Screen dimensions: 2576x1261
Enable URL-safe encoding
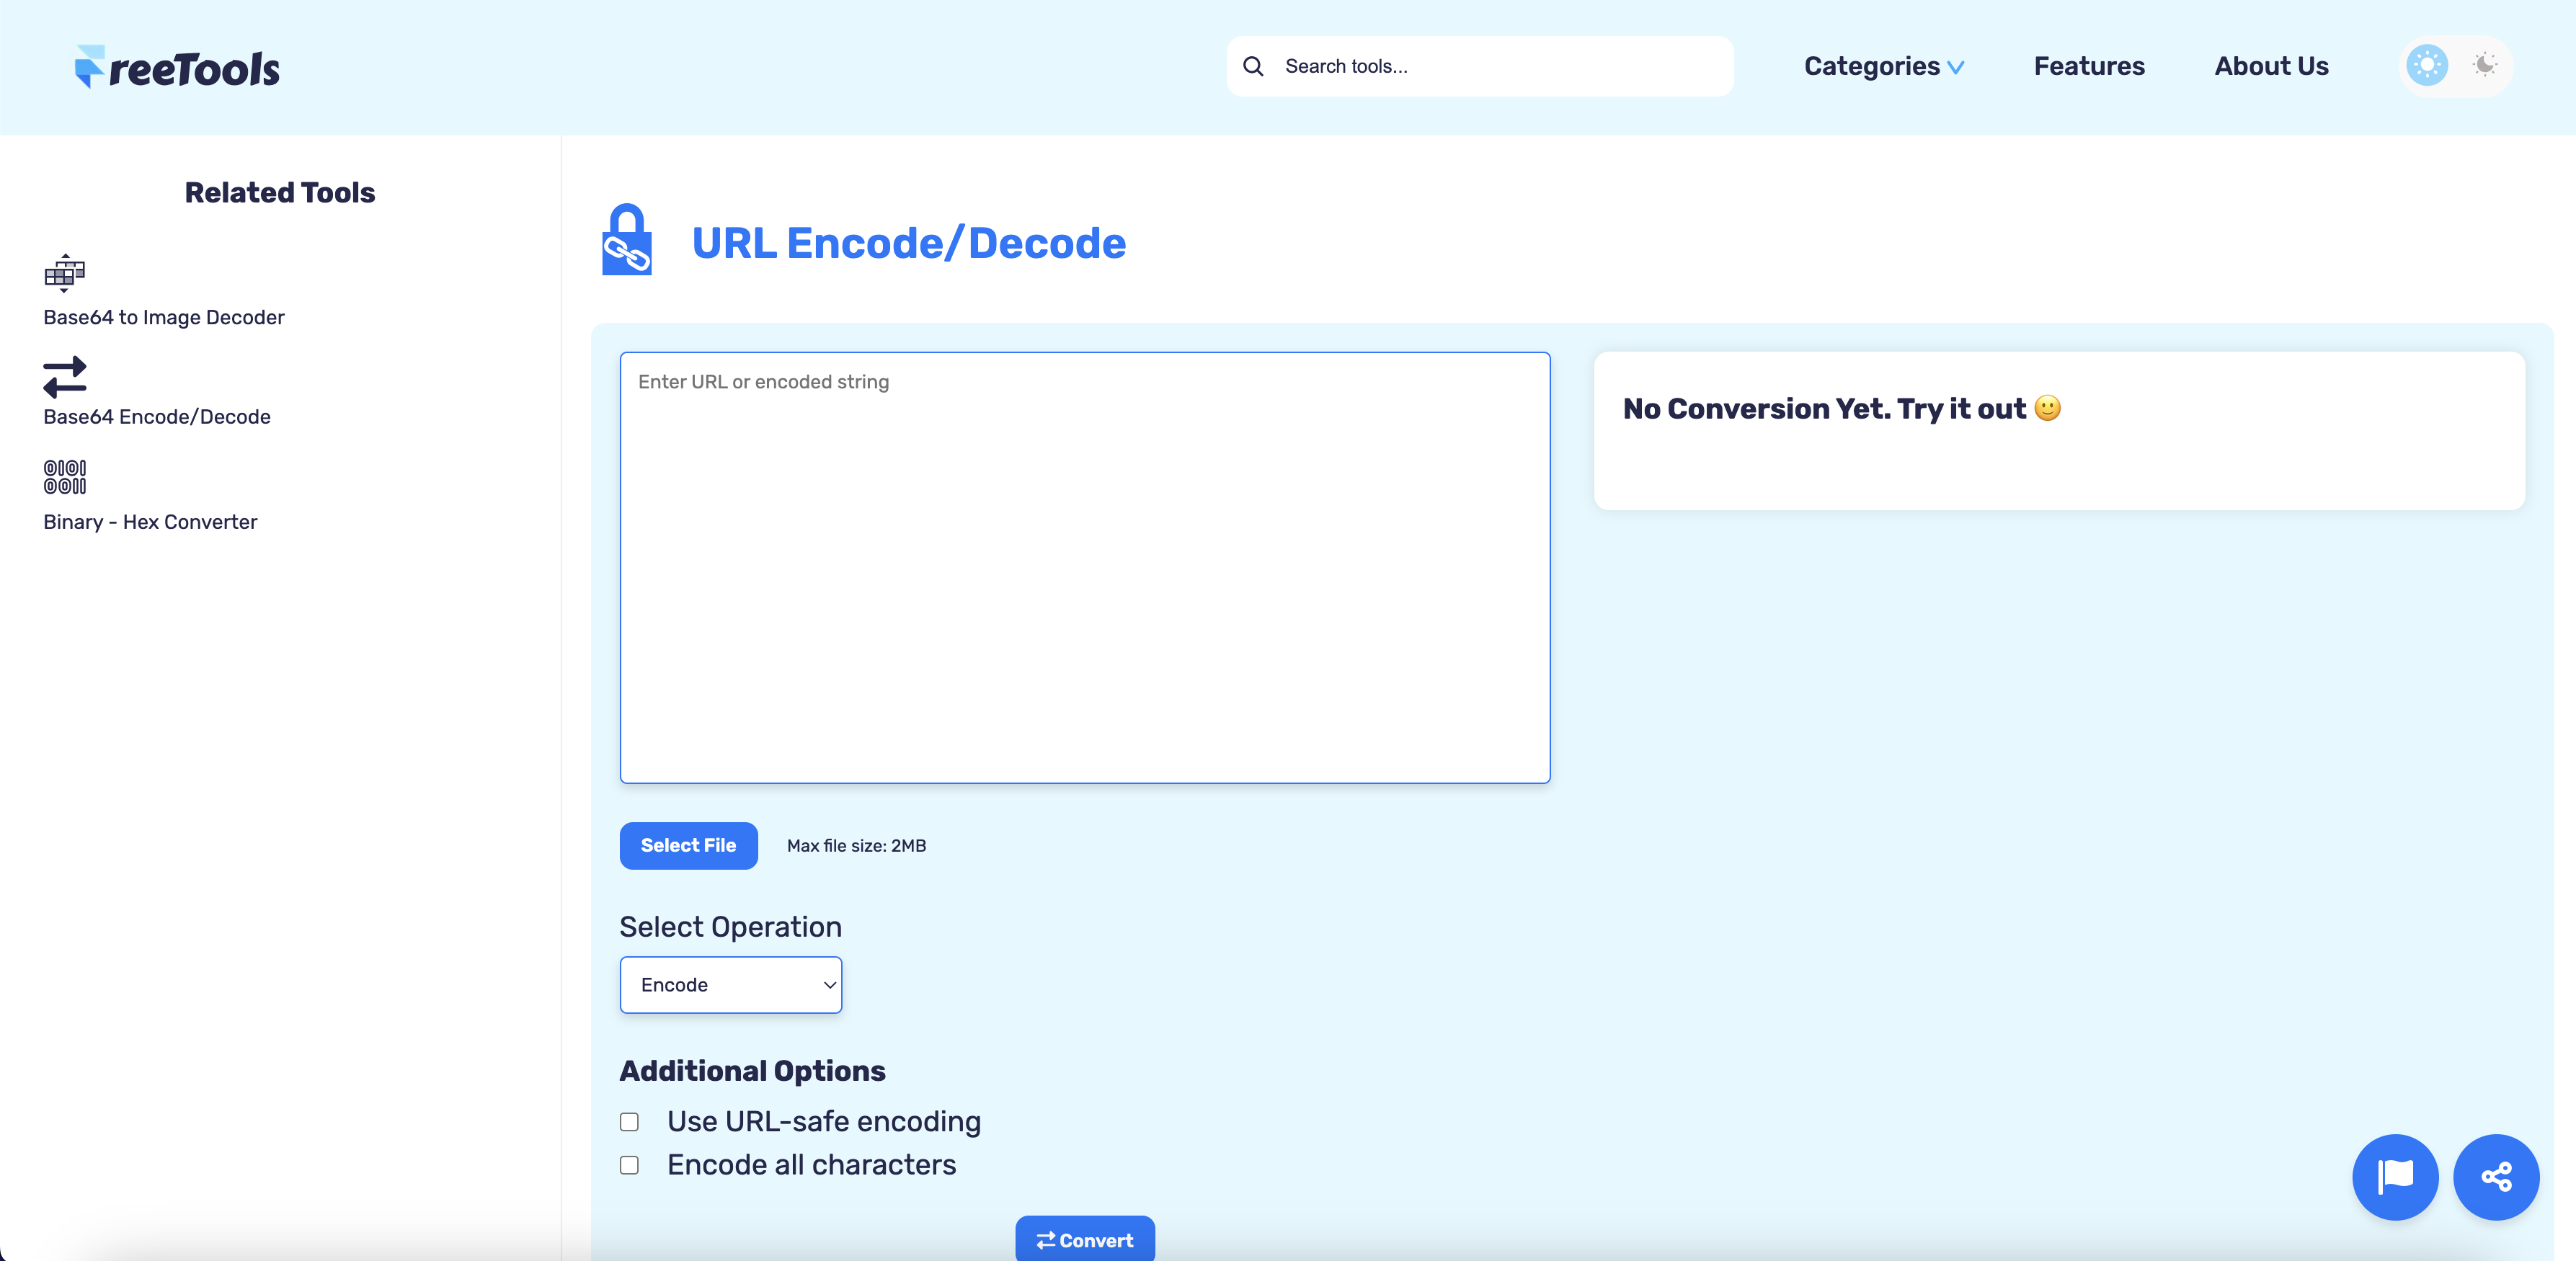click(x=629, y=1121)
